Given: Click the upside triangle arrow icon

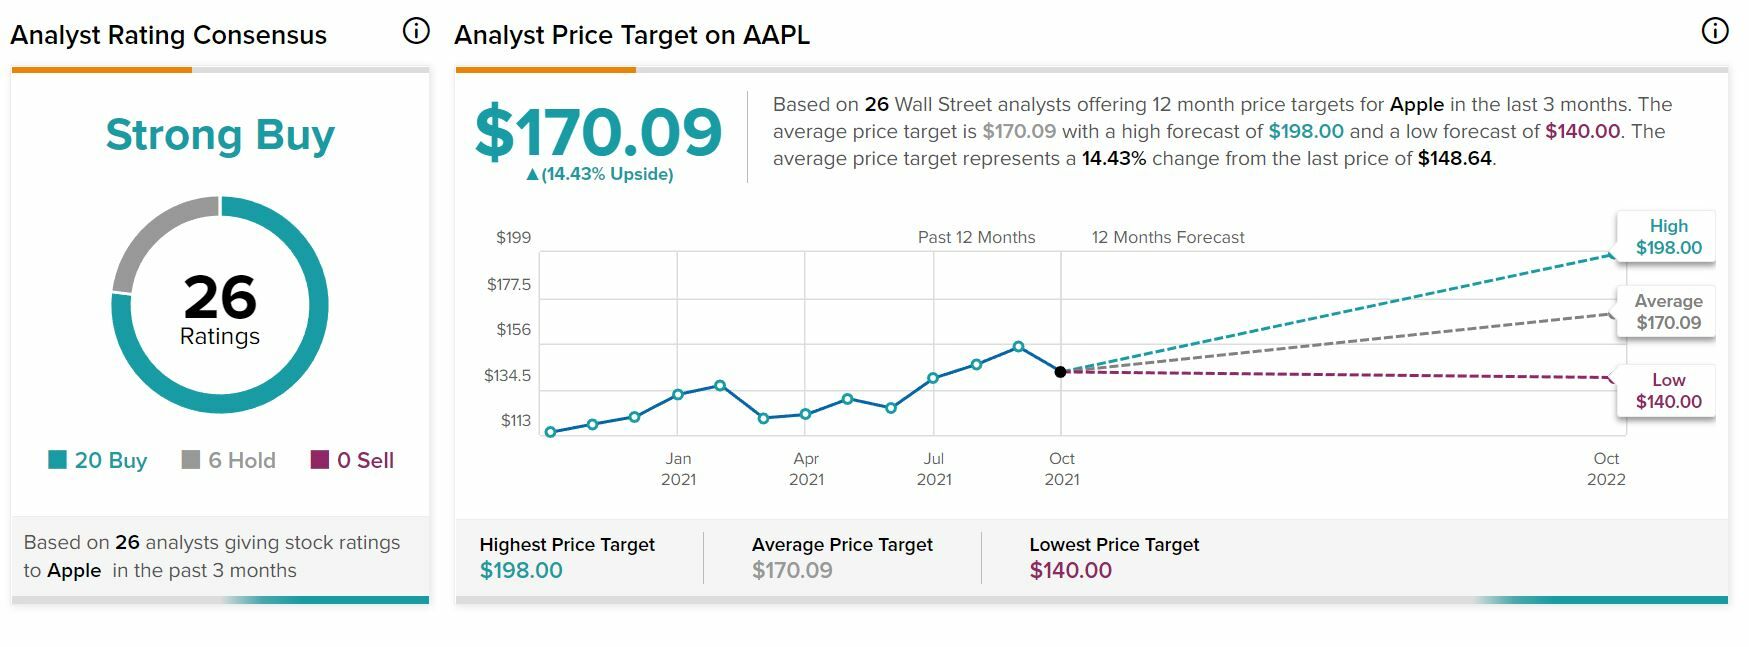Looking at the screenshot, I should point(532,175).
